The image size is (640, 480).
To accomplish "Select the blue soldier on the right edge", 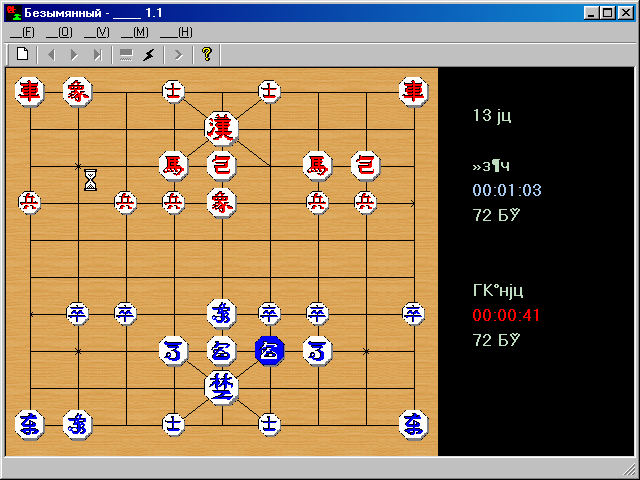I will pos(414,314).
